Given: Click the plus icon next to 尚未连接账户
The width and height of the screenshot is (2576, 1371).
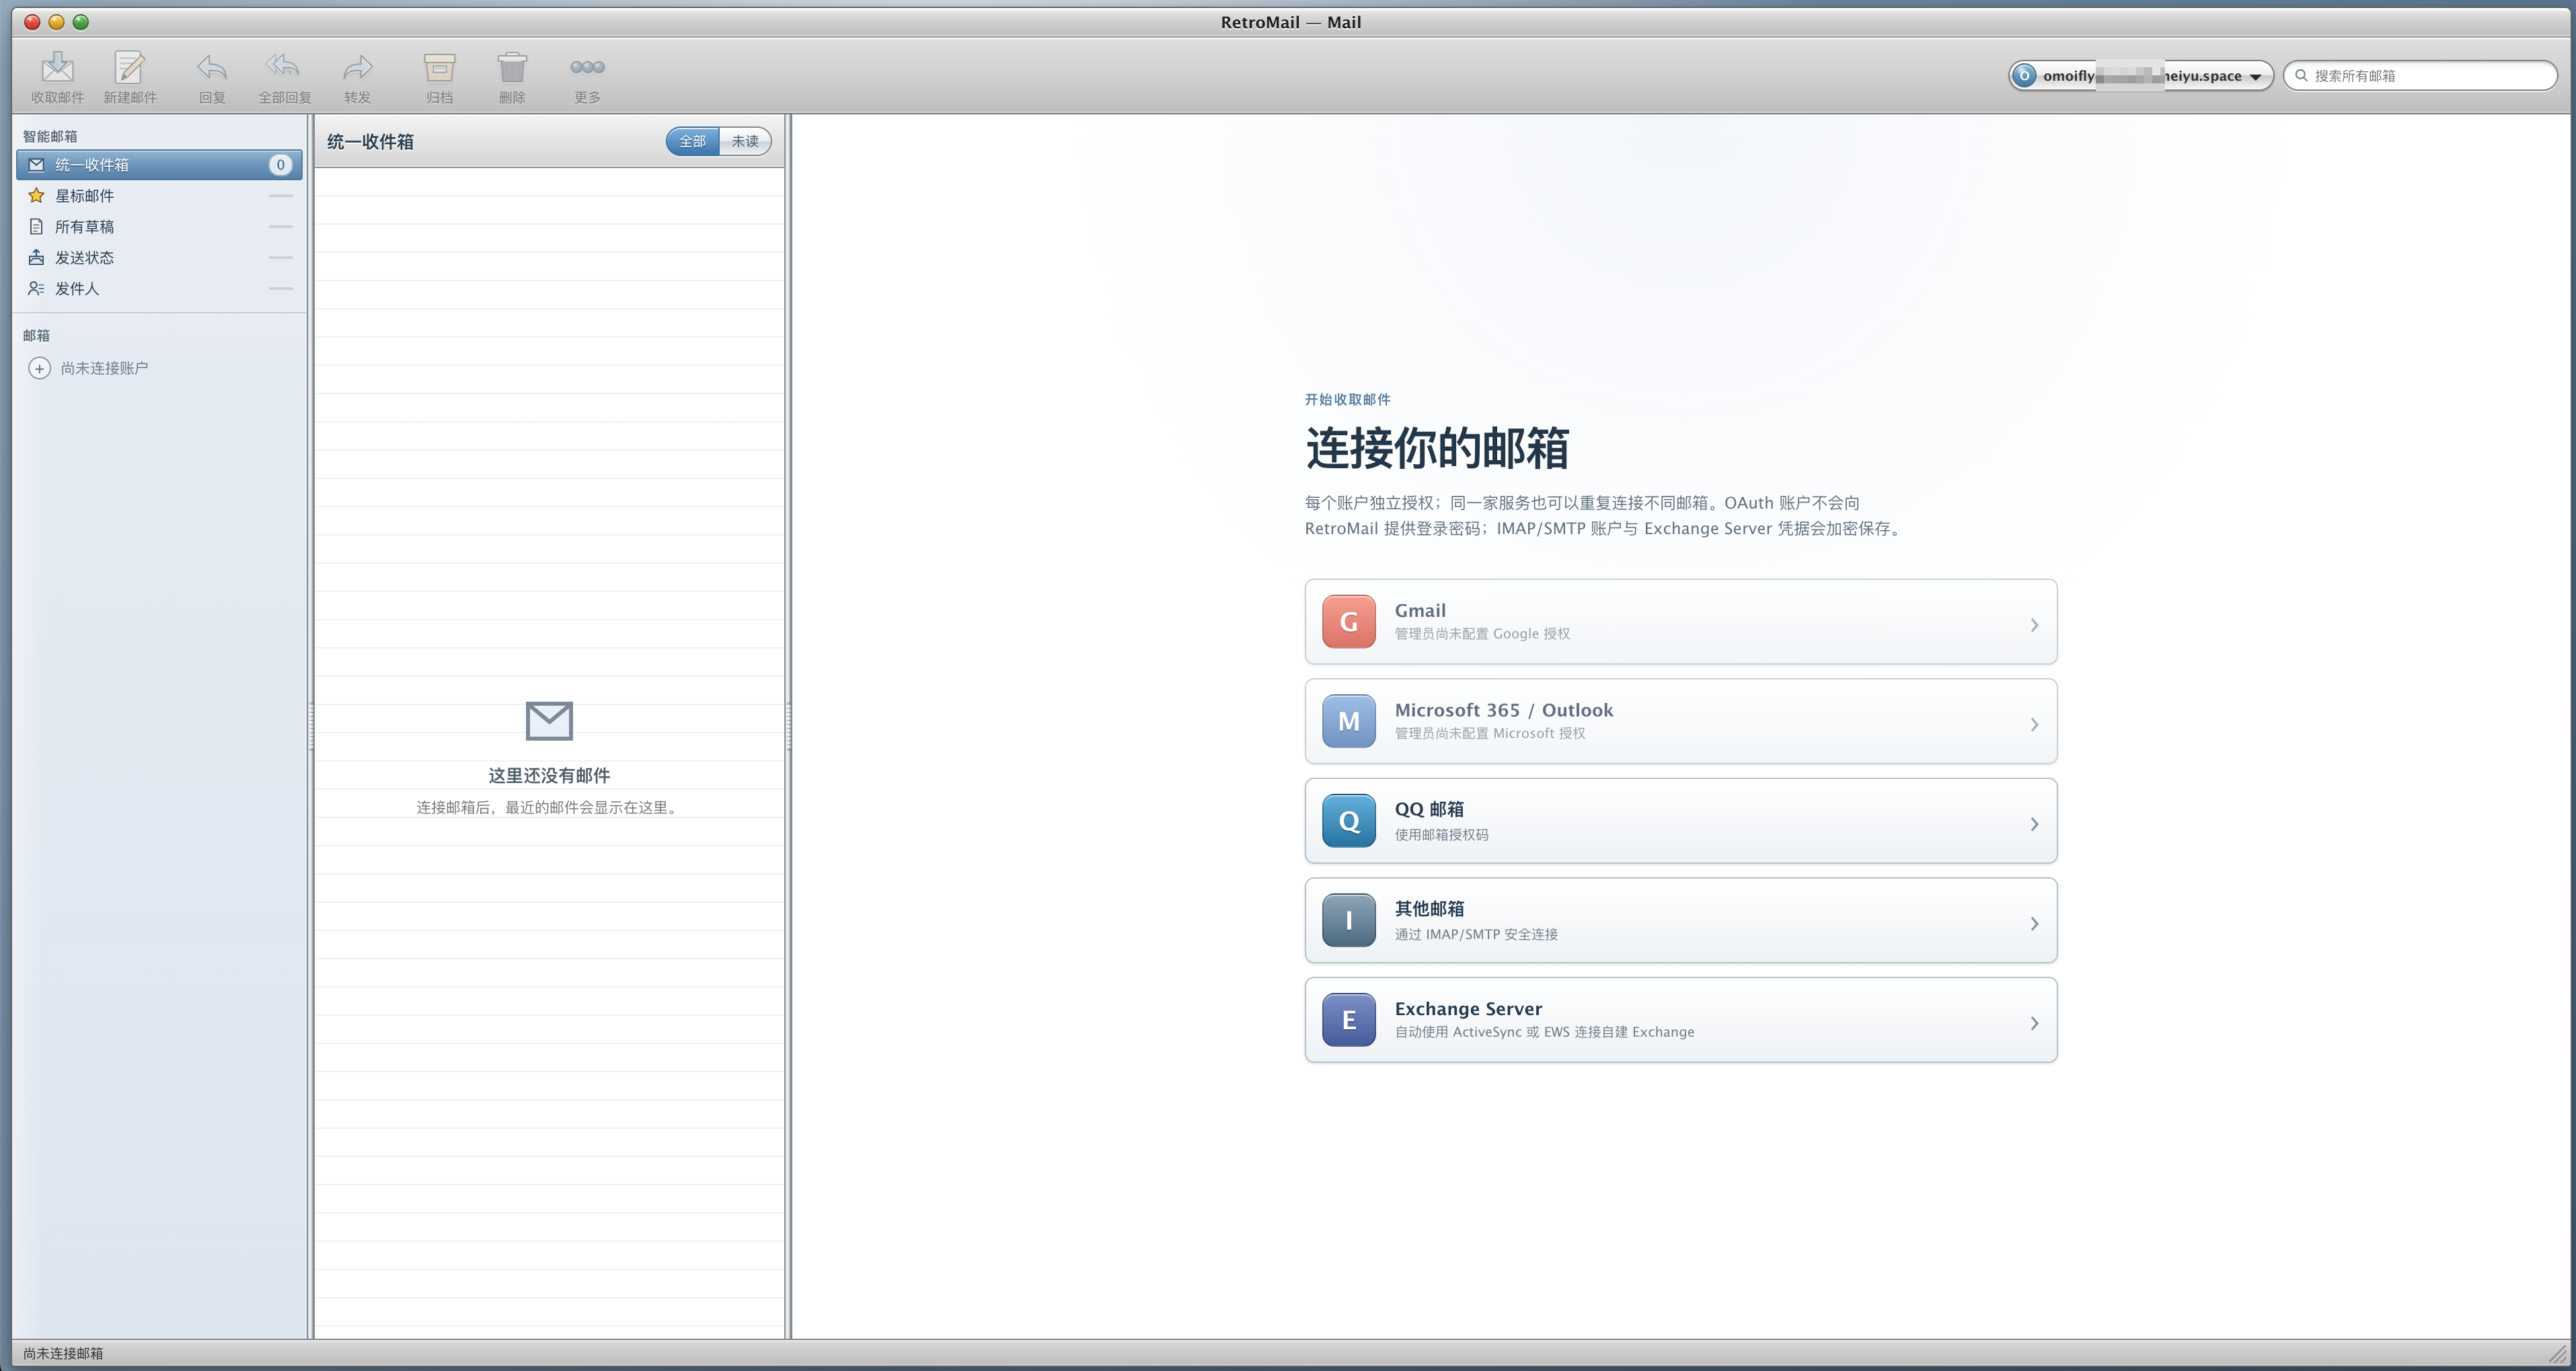Looking at the screenshot, I should (39, 369).
